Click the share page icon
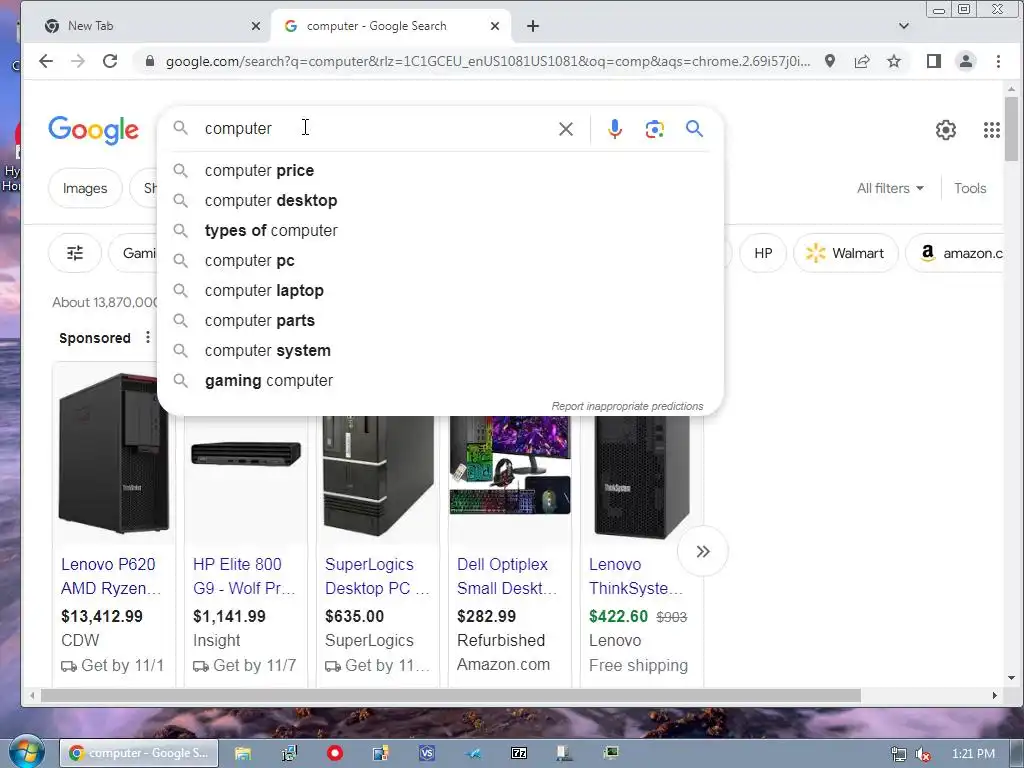 coord(862,61)
